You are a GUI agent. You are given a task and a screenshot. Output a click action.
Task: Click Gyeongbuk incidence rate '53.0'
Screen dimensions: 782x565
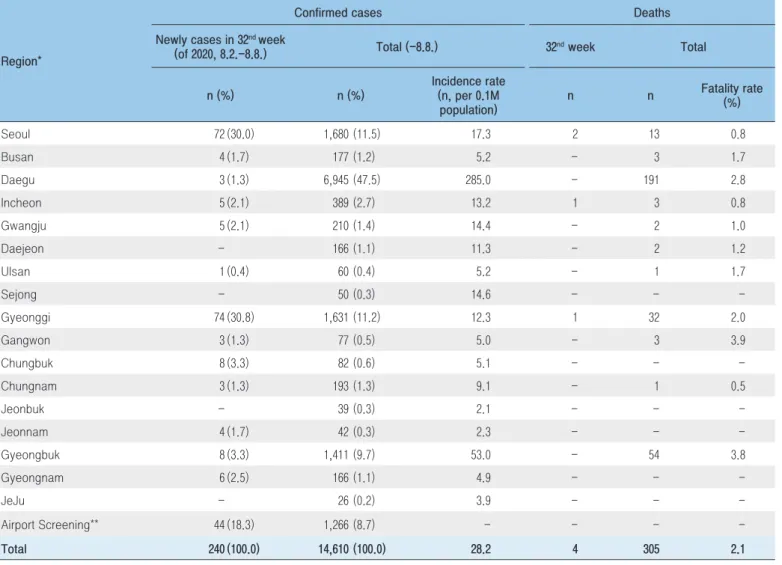[x=481, y=455]
